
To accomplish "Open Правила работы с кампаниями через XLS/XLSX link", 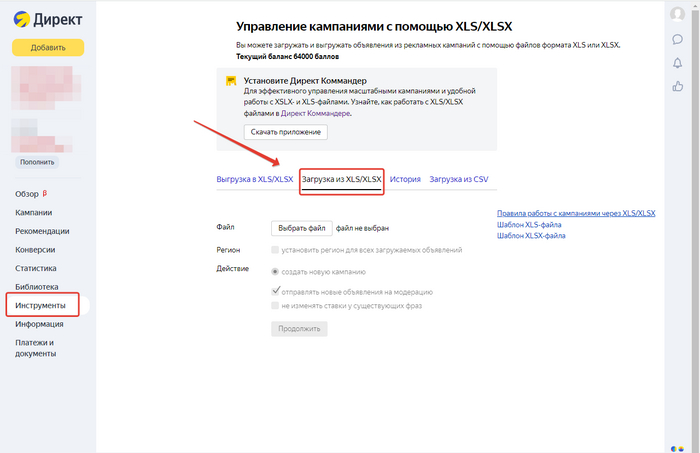I will pyautogui.click(x=576, y=213).
